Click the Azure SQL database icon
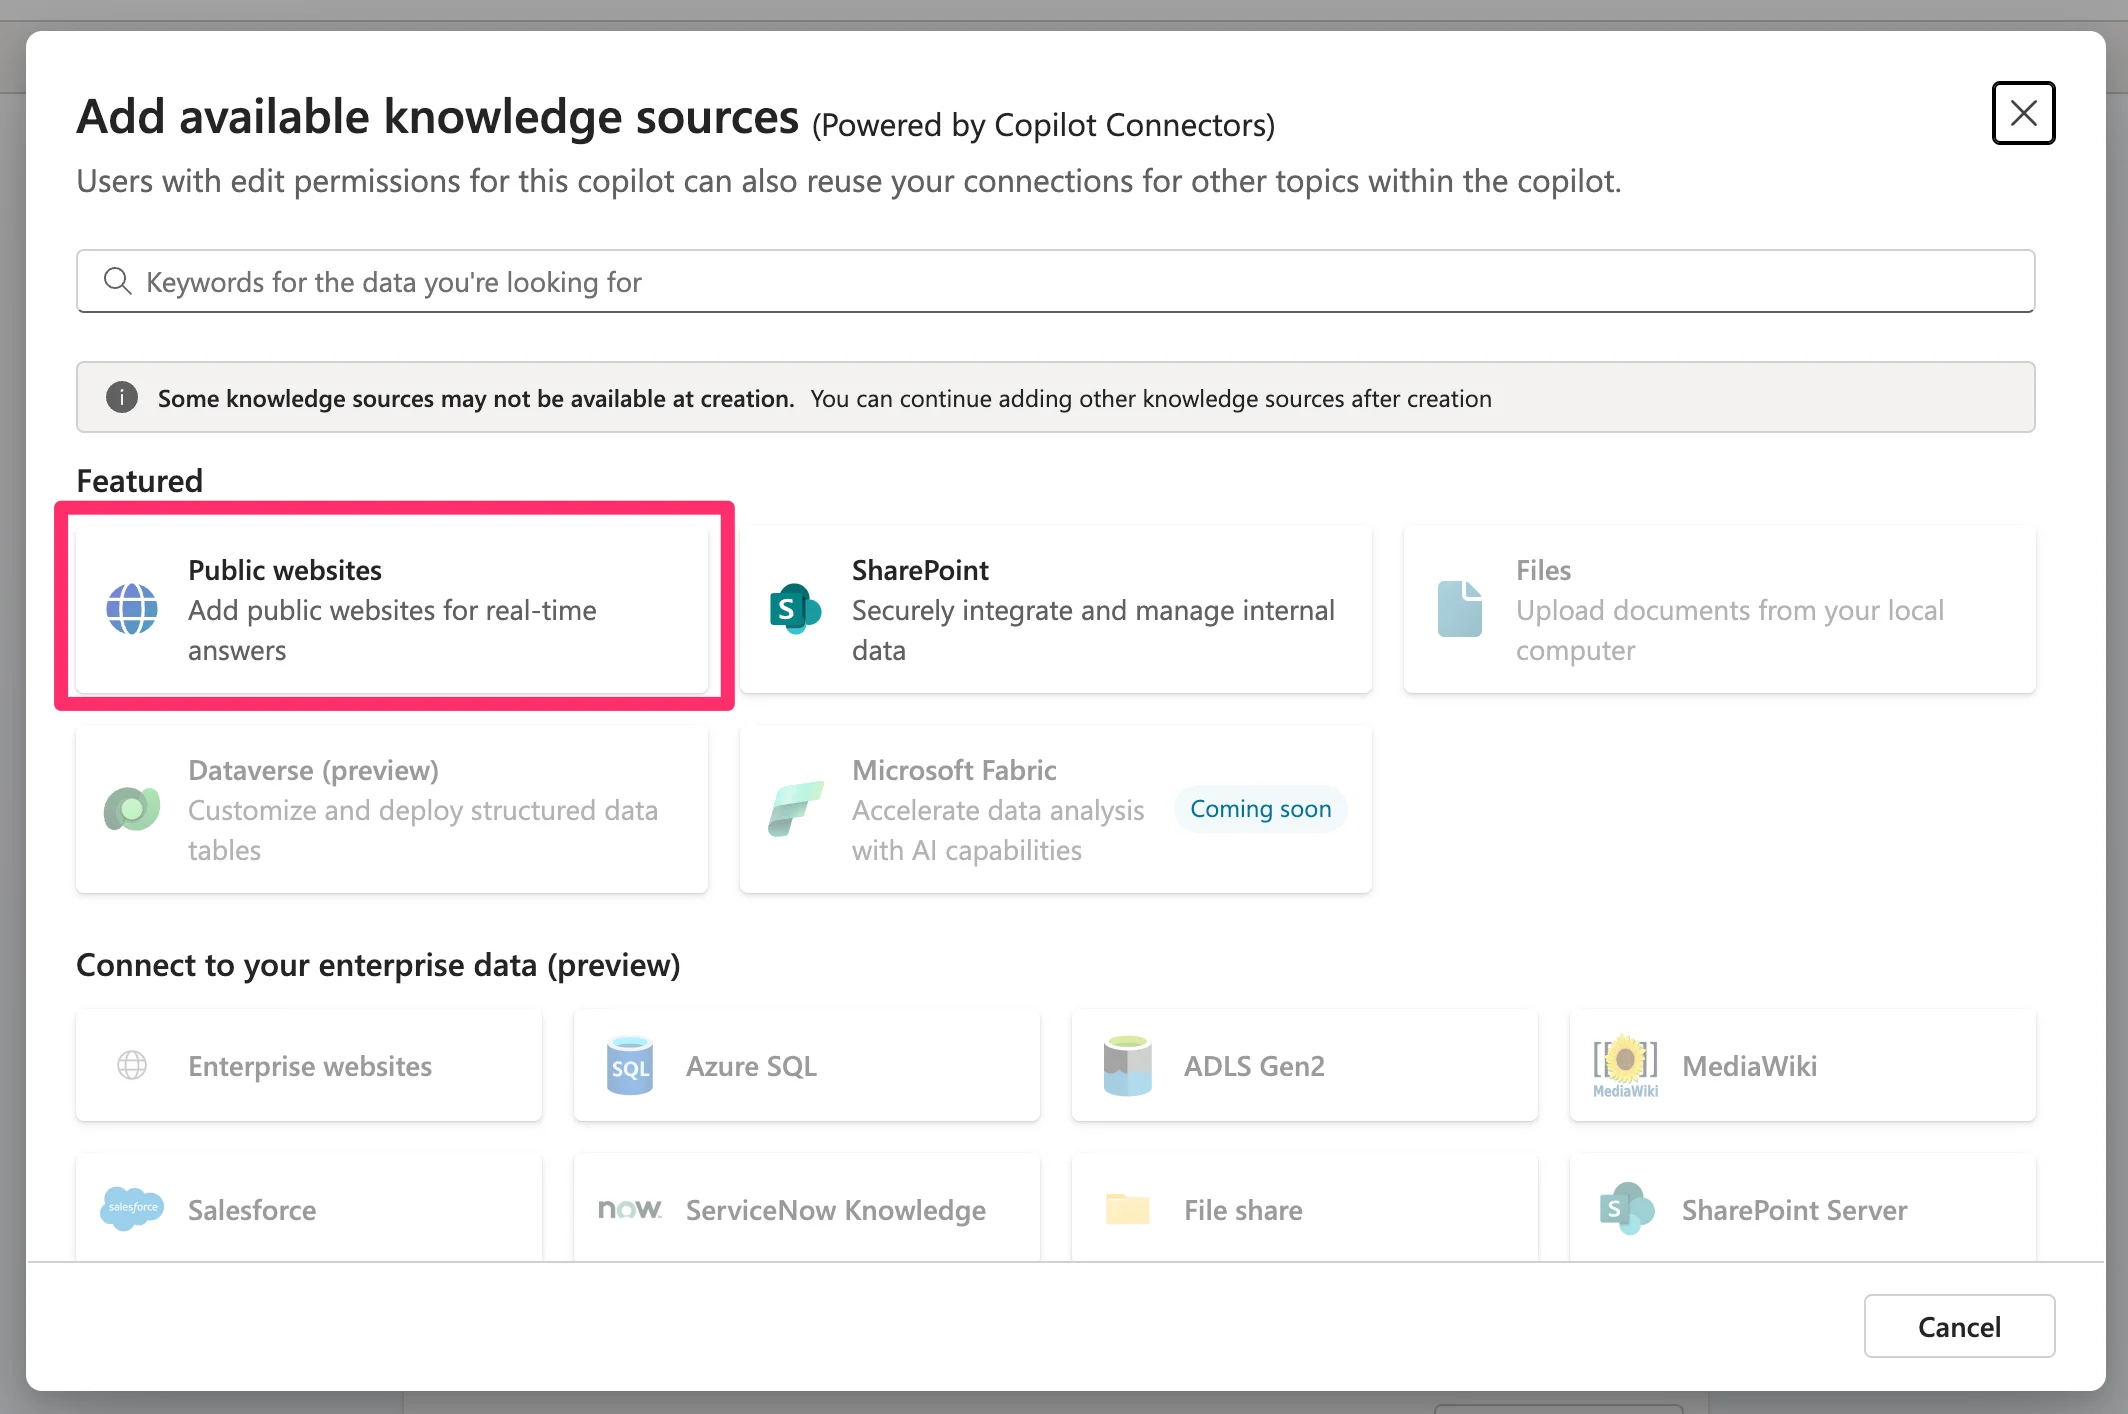Viewport: 2128px width, 1414px height. click(x=630, y=1066)
